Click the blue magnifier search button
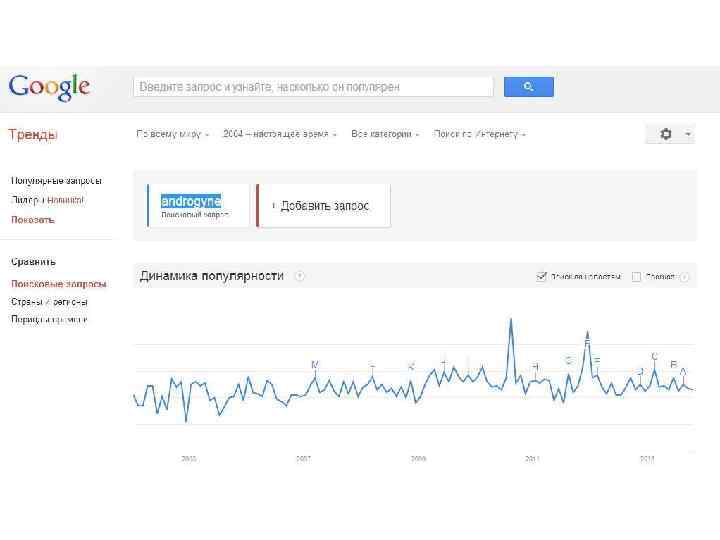 coord(528,87)
